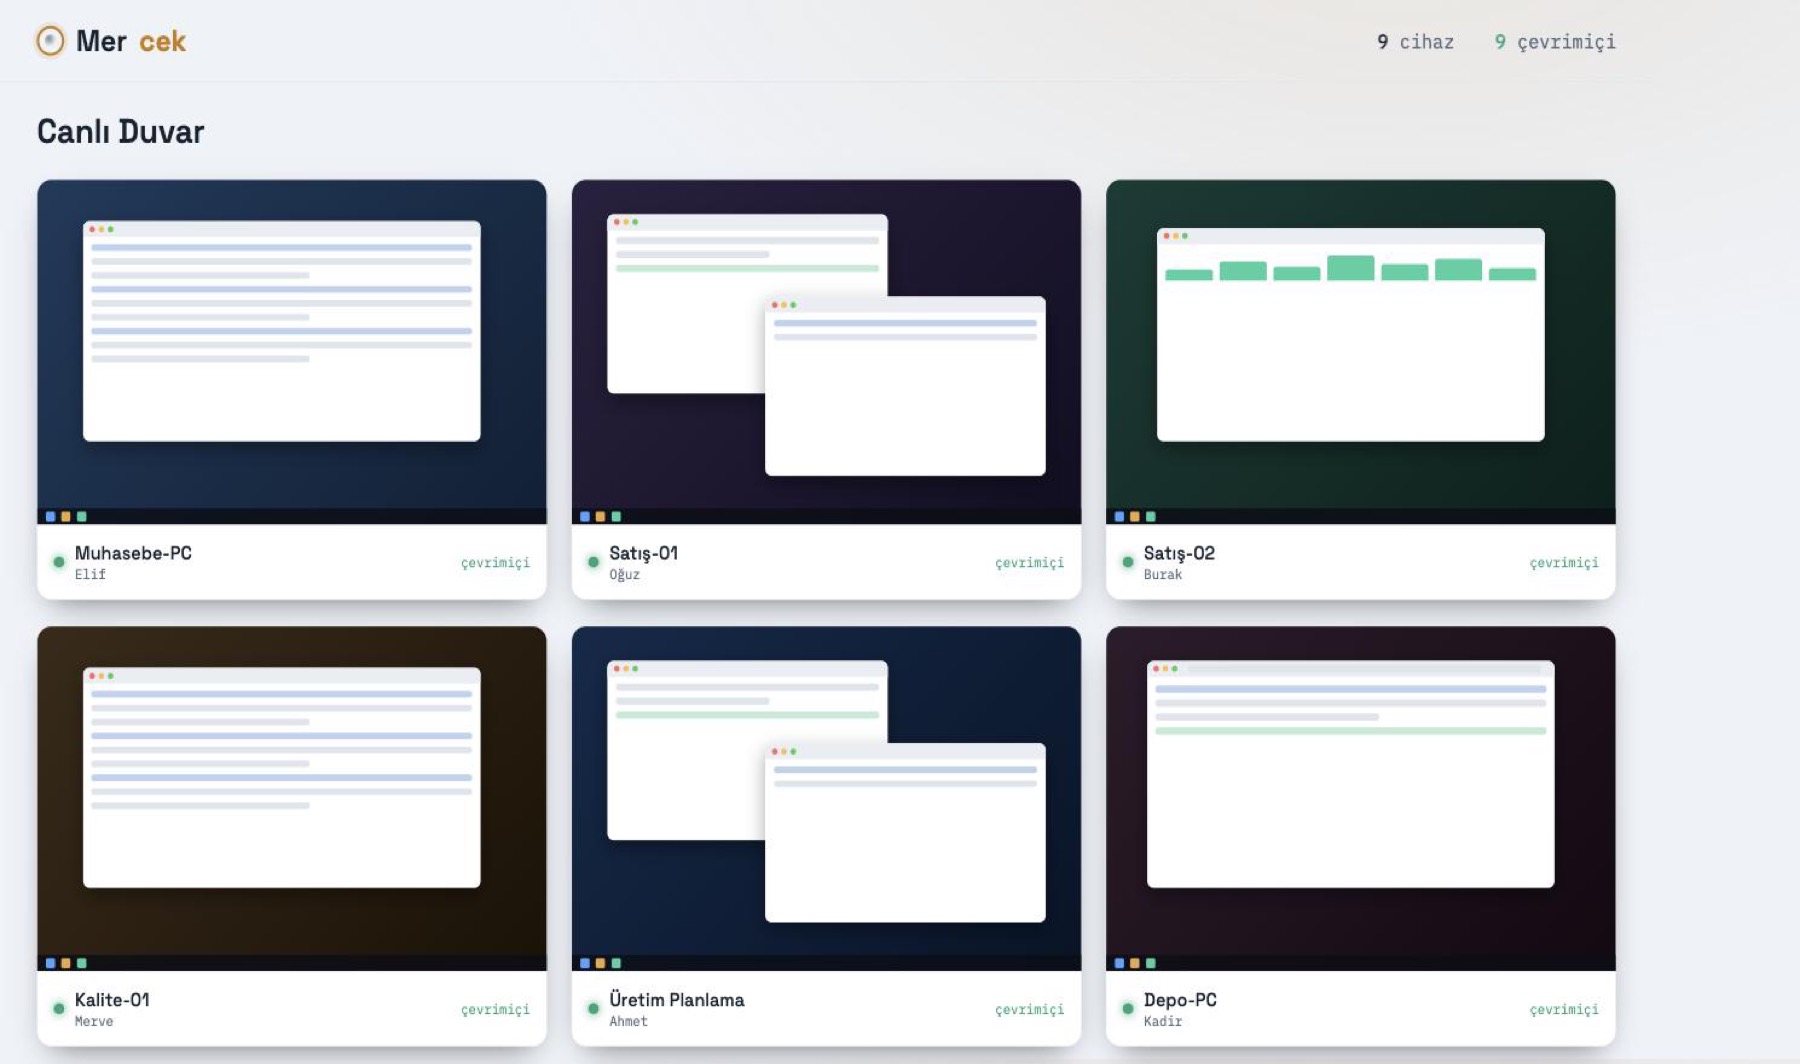Click the çevrimiçi status on the Üretim Planlama card
The height and width of the screenshot is (1064, 1800).
click(x=1029, y=1010)
